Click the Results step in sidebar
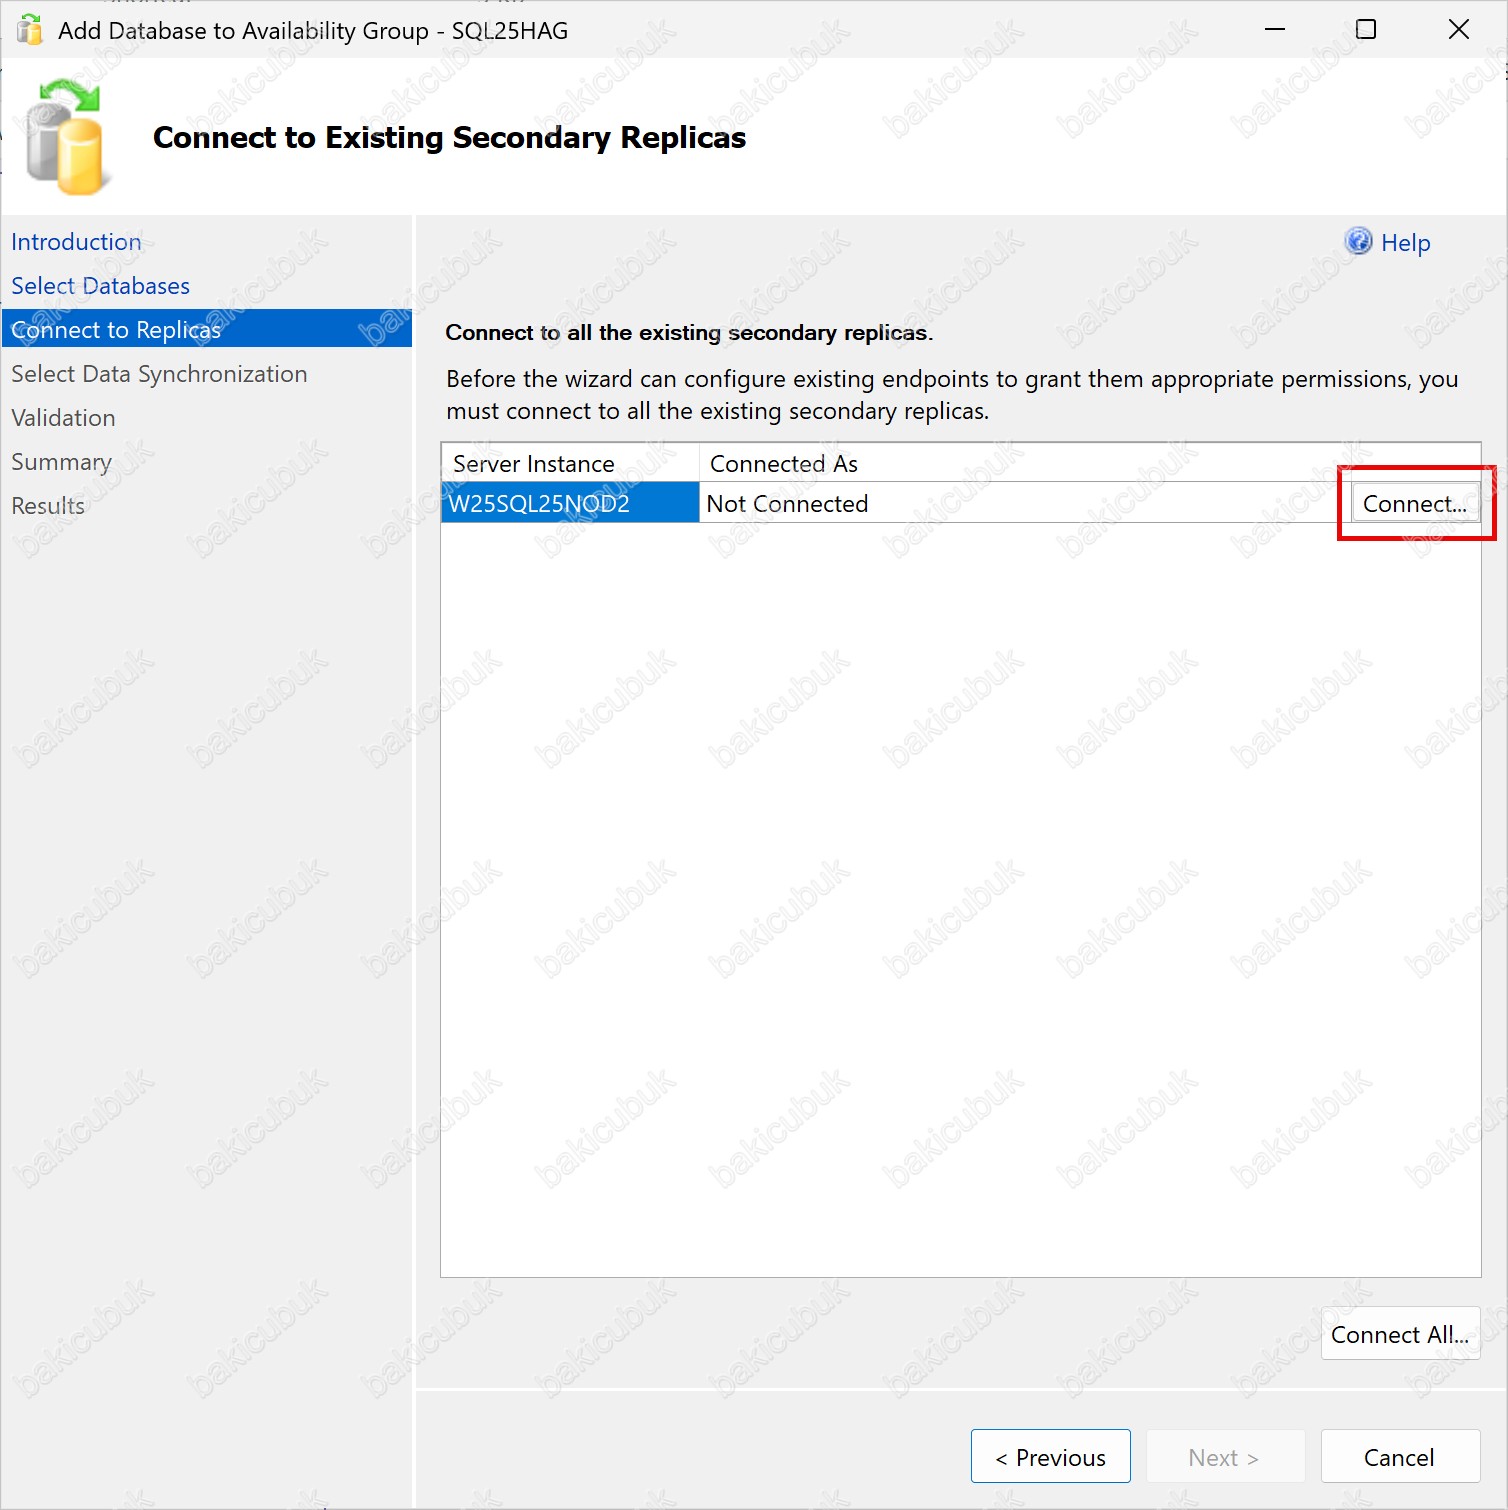The image size is (1508, 1510). [x=48, y=506]
